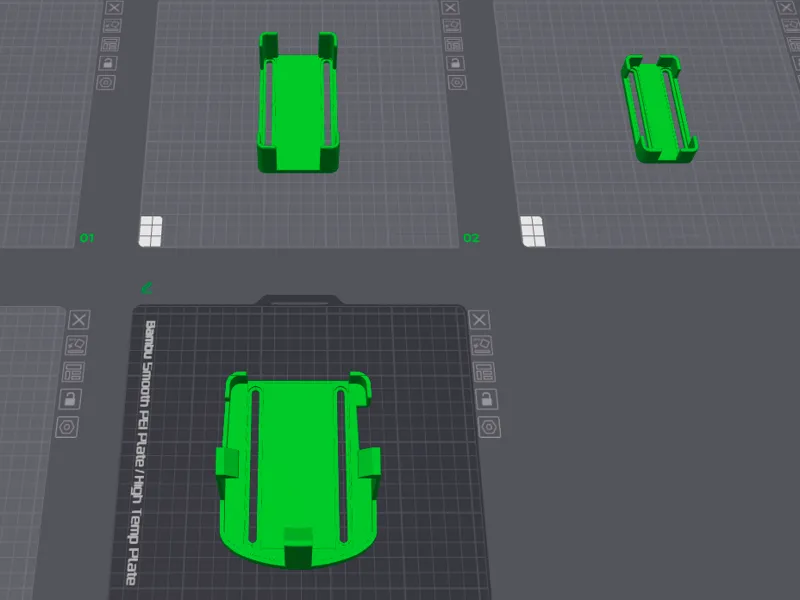Arrange objects on the empty bottom-left plate
Viewport: 800px width, 600px height.
tap(73, 372)
